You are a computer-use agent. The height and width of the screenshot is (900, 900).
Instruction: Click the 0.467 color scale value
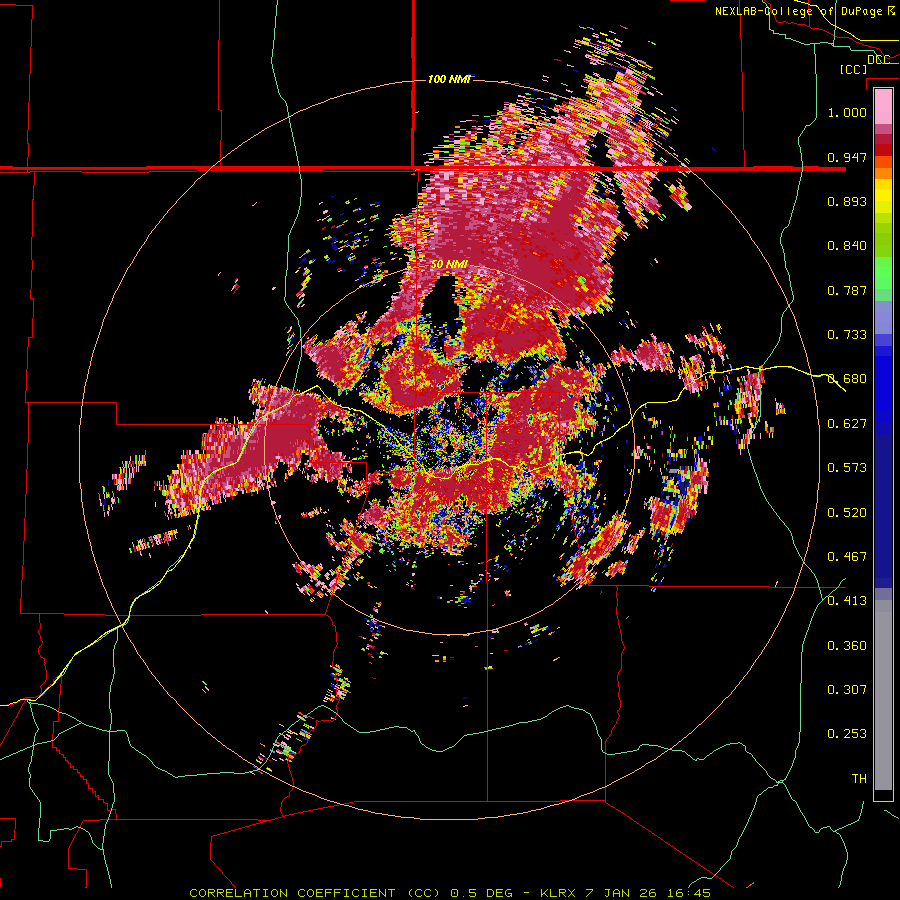coord(847,556)
